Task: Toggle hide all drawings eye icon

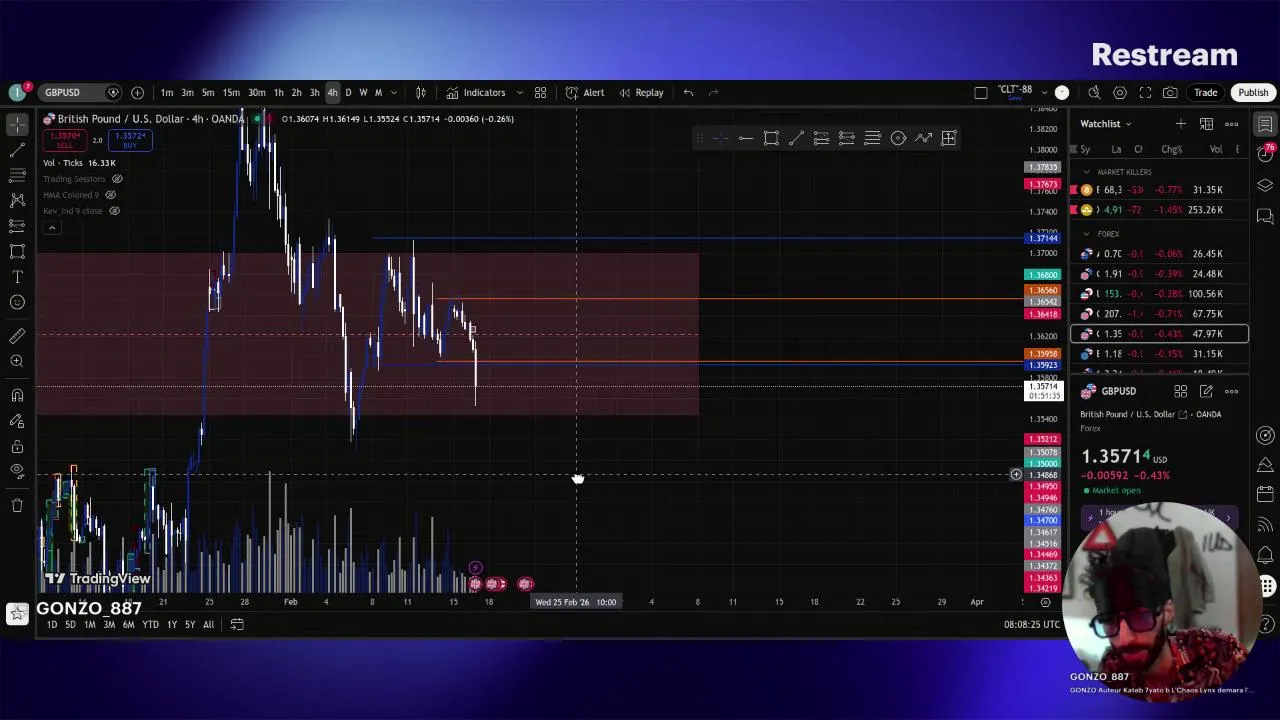Action: (17, 471)
